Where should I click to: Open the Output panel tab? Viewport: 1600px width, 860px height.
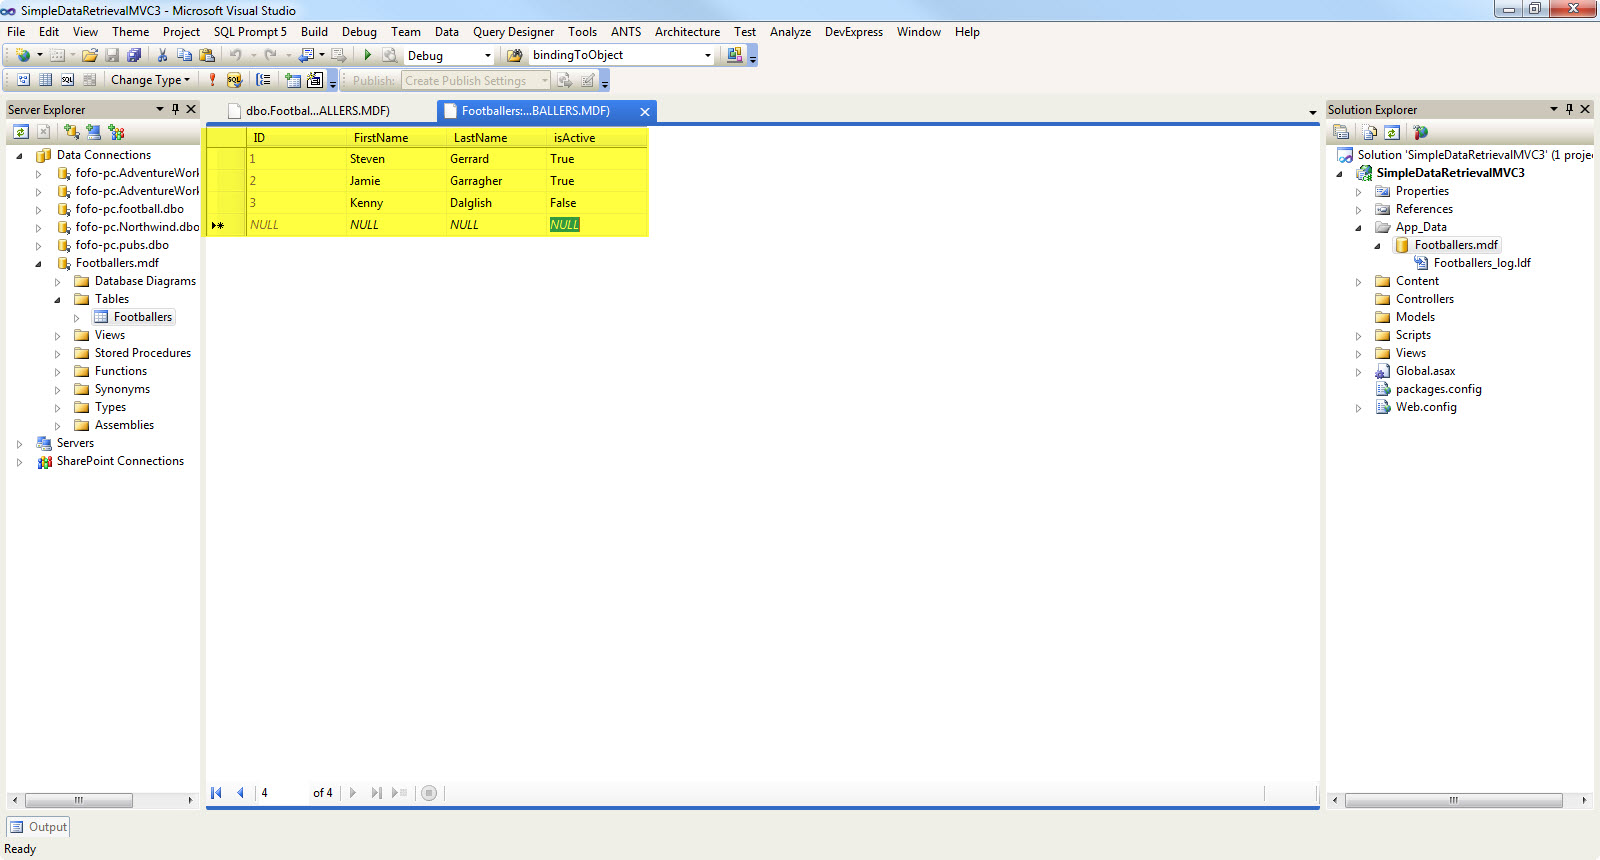pos(38,827)
